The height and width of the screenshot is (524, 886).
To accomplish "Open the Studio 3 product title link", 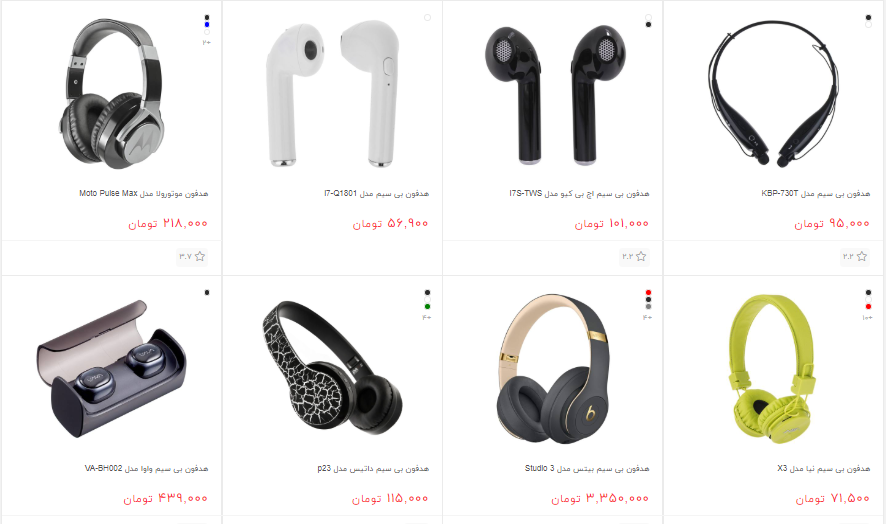I will pos(587,469).
